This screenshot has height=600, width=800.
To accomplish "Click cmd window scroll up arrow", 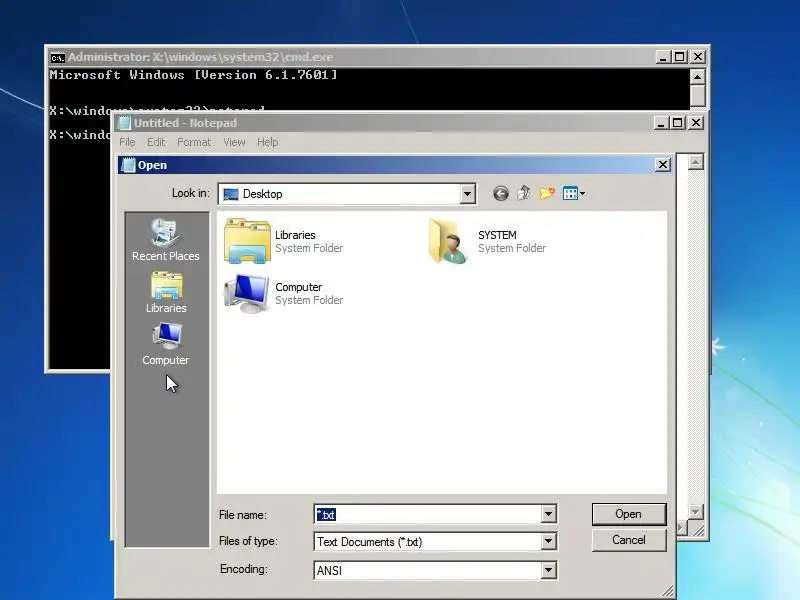I will coord(697,77).
